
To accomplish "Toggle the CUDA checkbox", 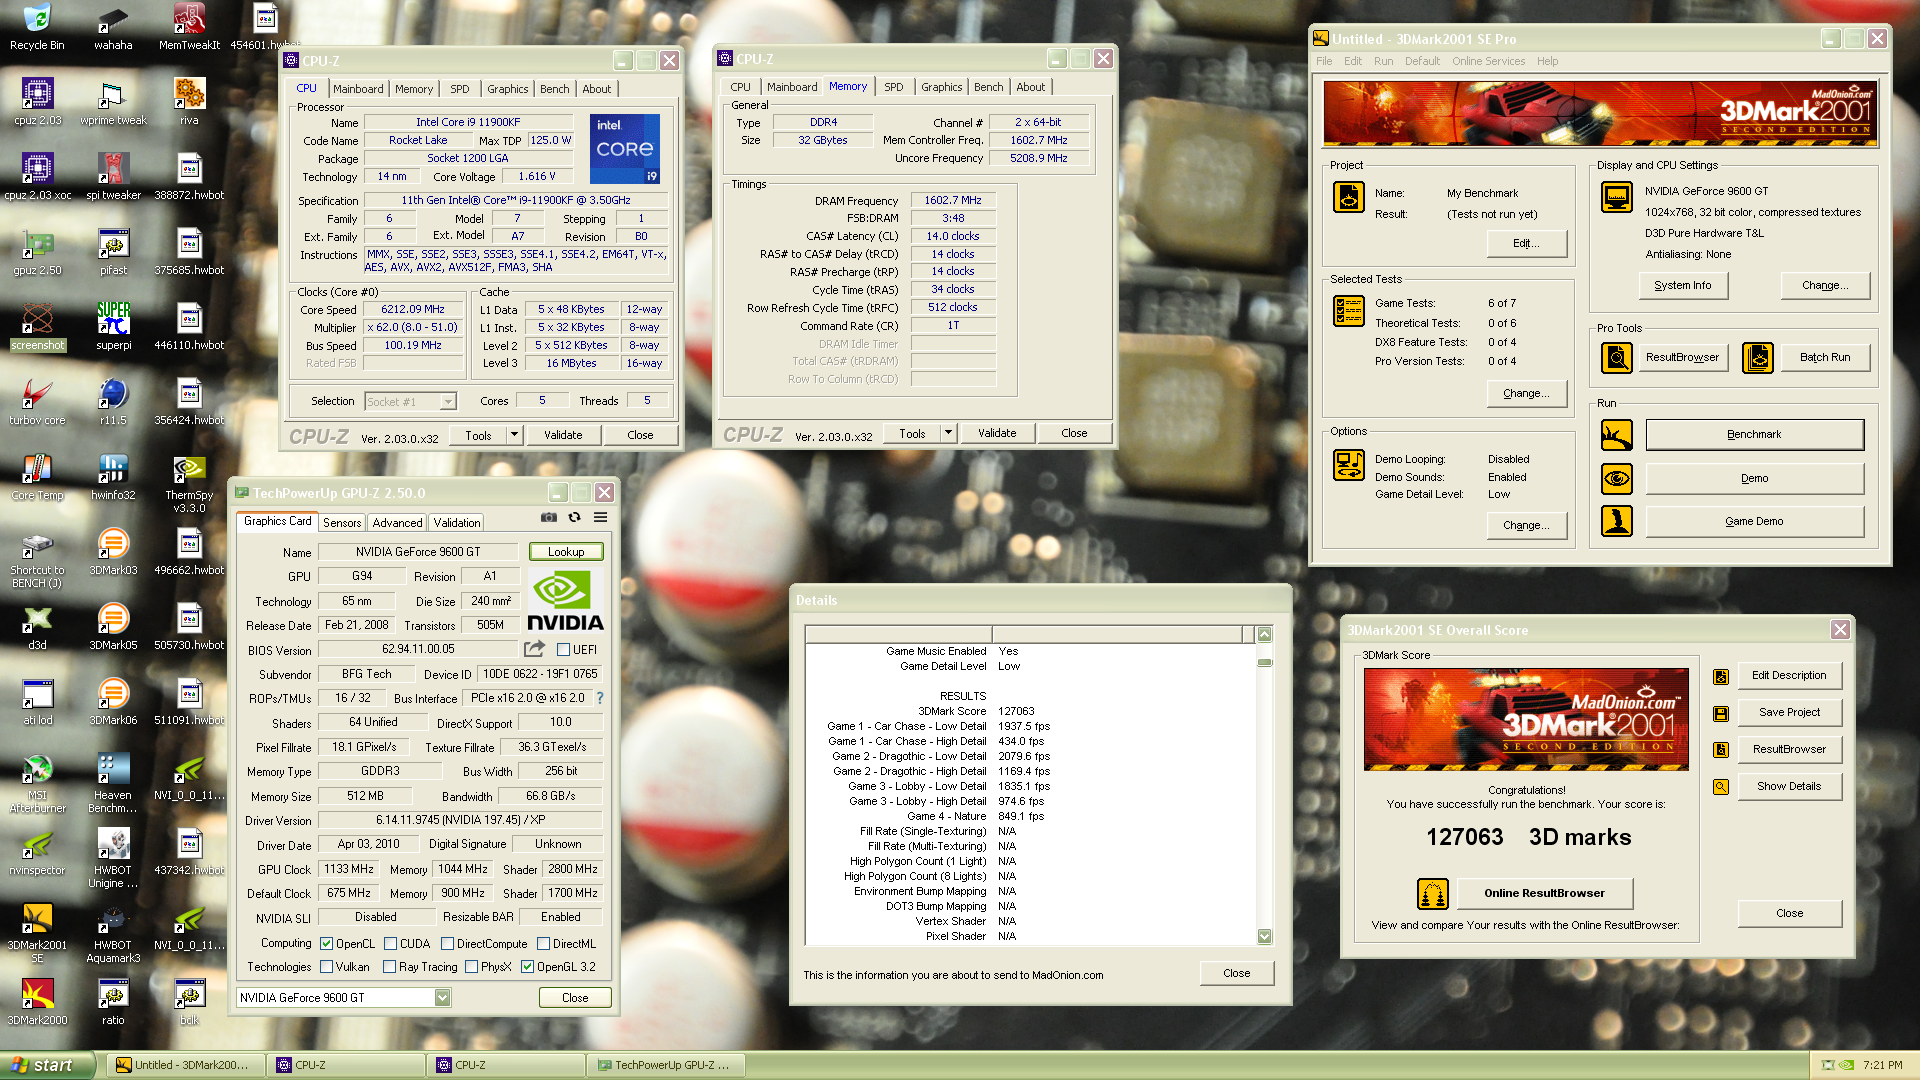I will (x=390, y=944).
